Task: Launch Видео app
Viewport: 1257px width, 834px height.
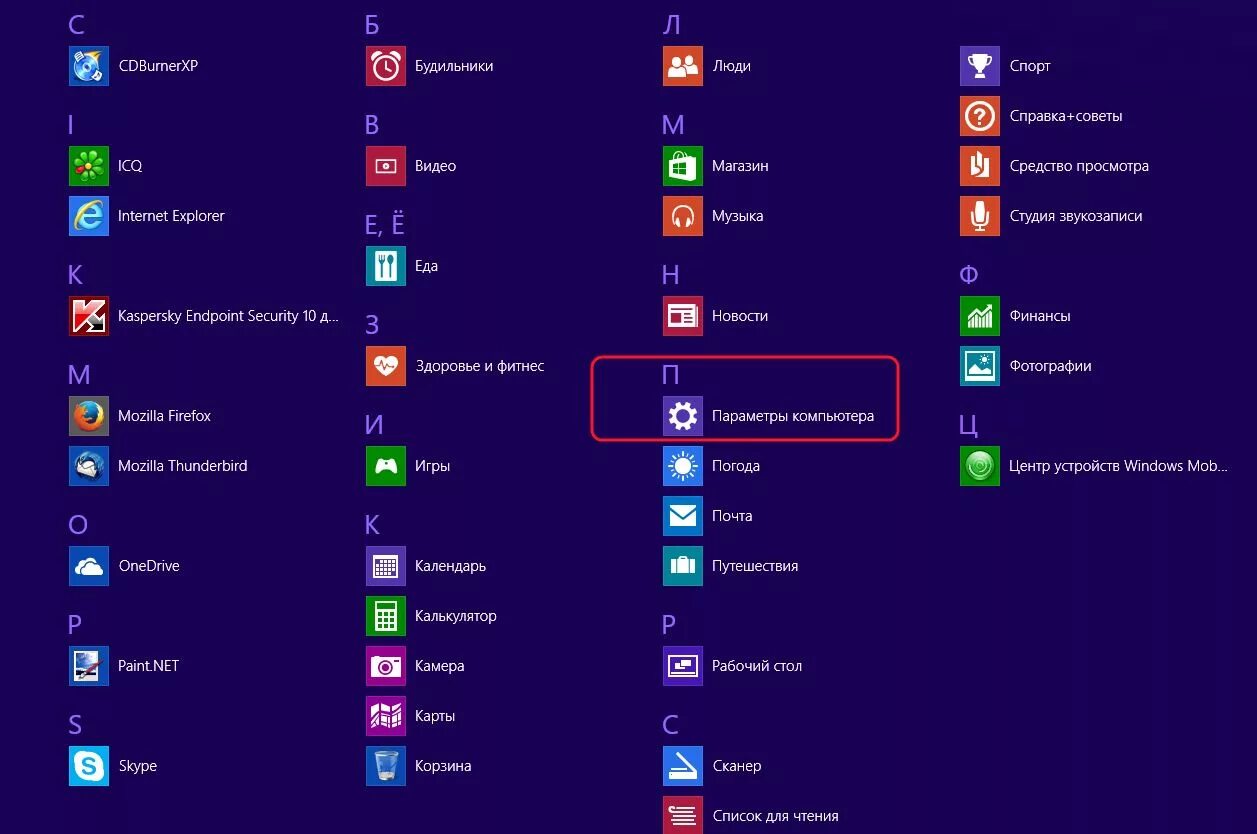Action: tap(386, 166)
